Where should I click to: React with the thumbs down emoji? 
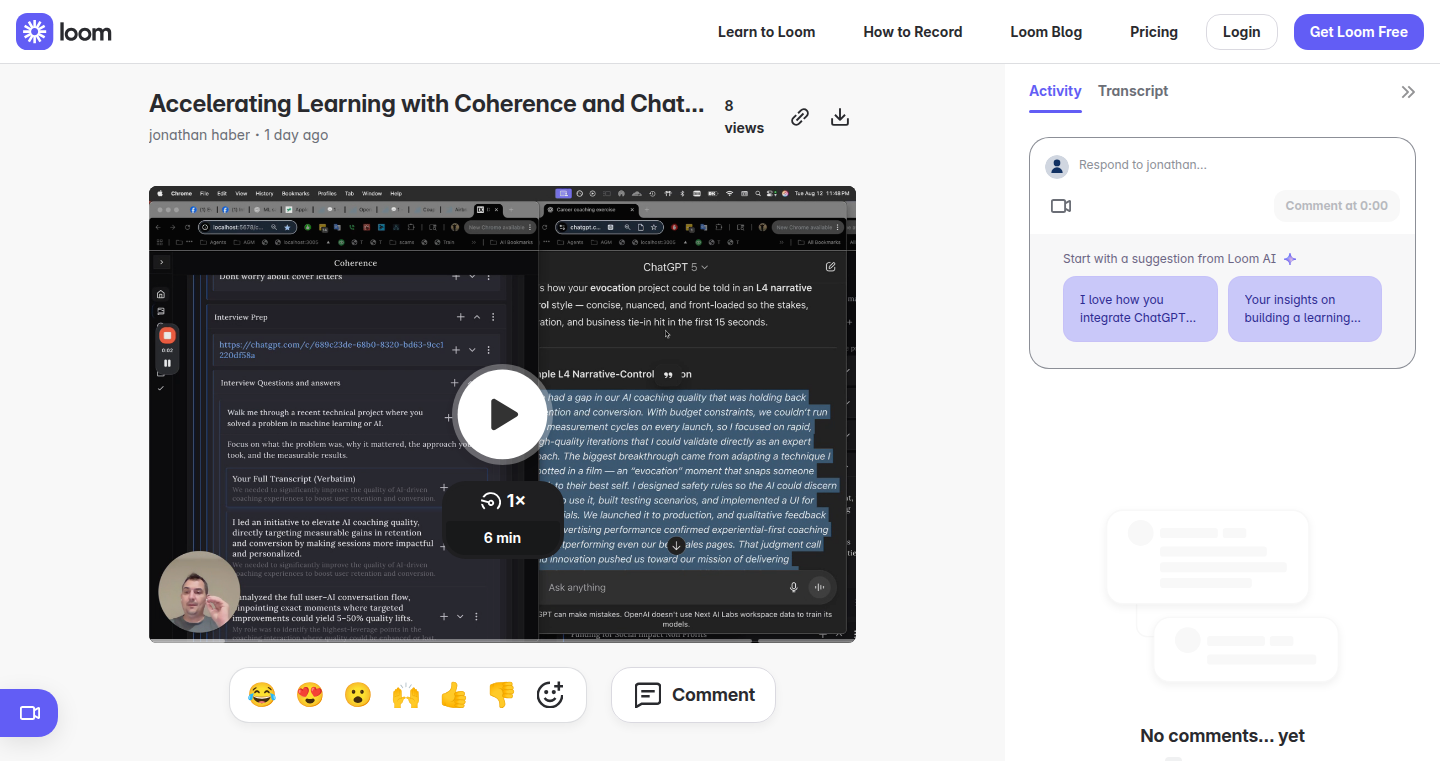502,695
